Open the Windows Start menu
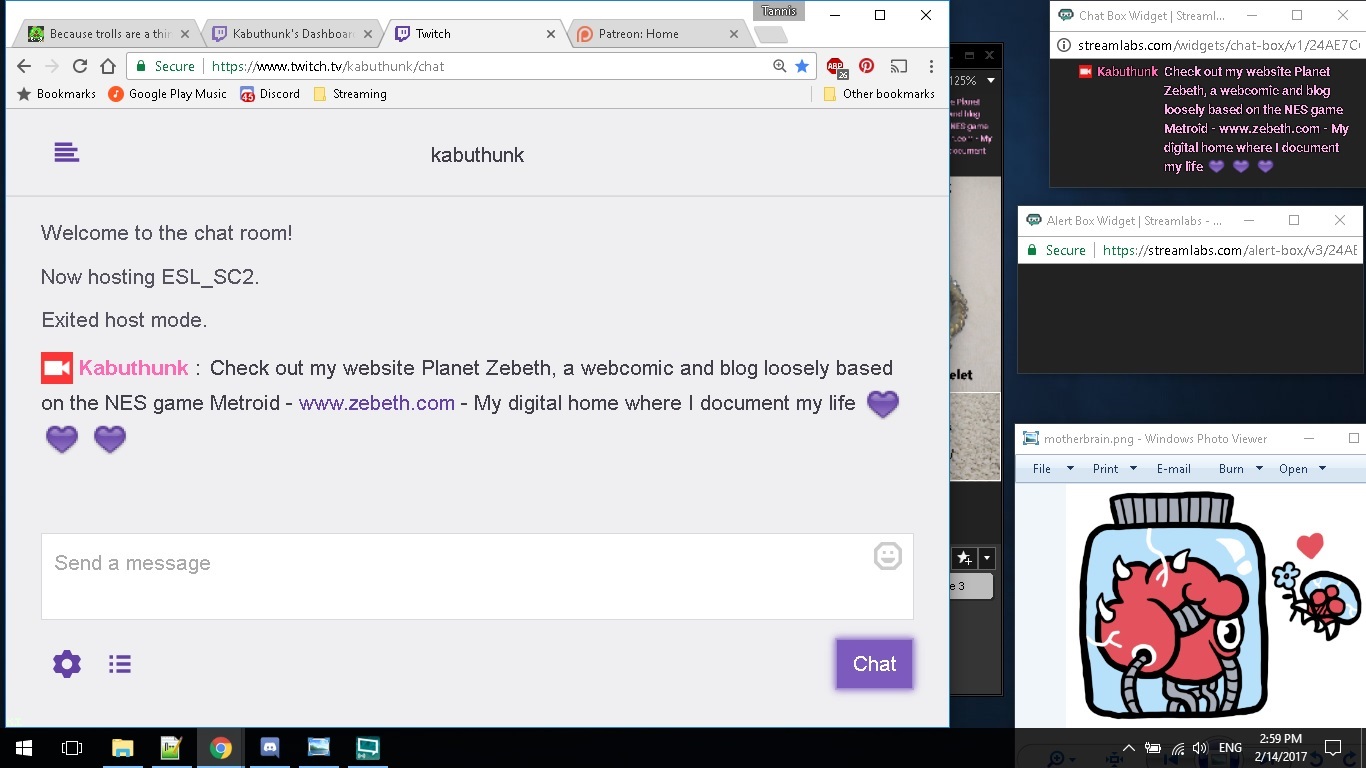Viewport: 1366px width, 768px height. 24,748
